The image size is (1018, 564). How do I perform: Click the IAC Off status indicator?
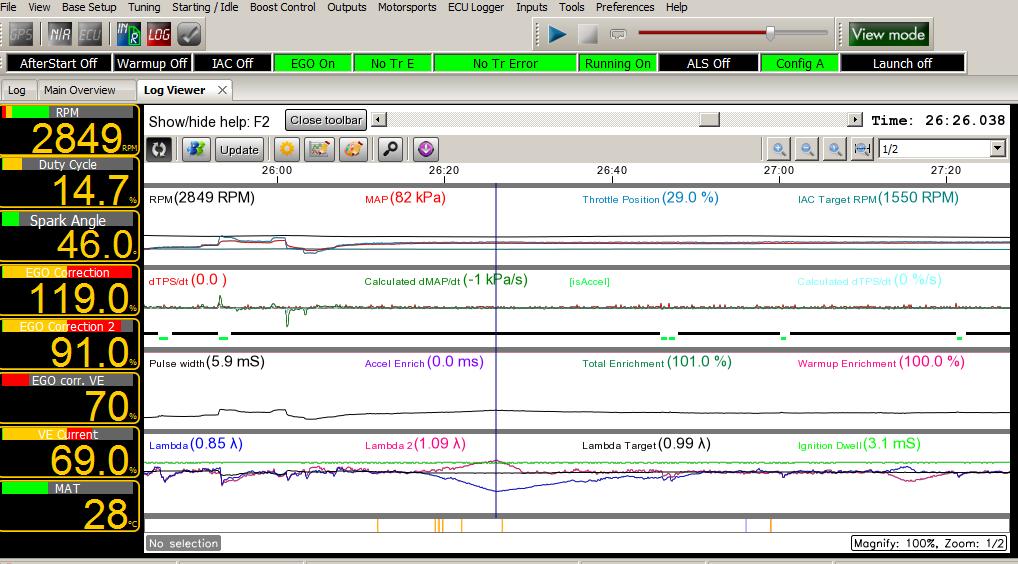point(232,63)
